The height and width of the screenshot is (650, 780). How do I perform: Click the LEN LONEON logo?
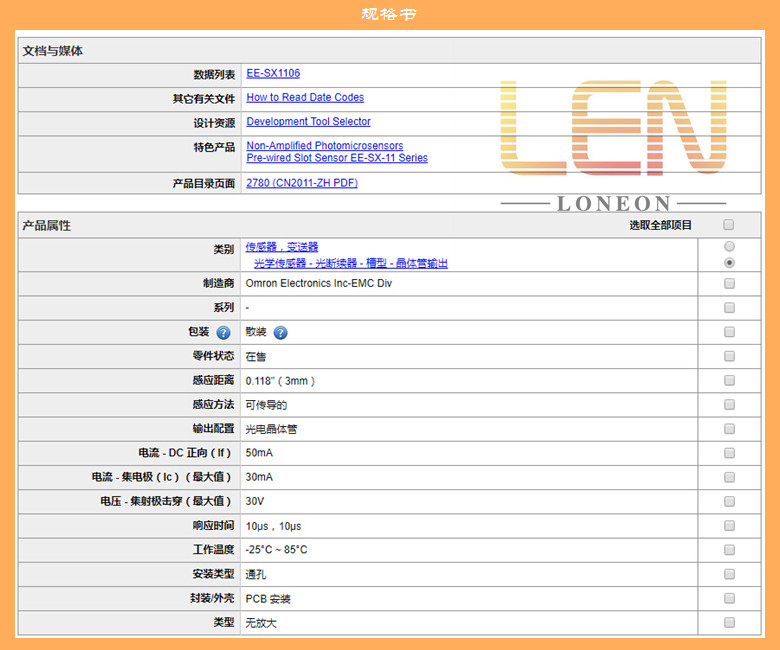click(613, 145)
